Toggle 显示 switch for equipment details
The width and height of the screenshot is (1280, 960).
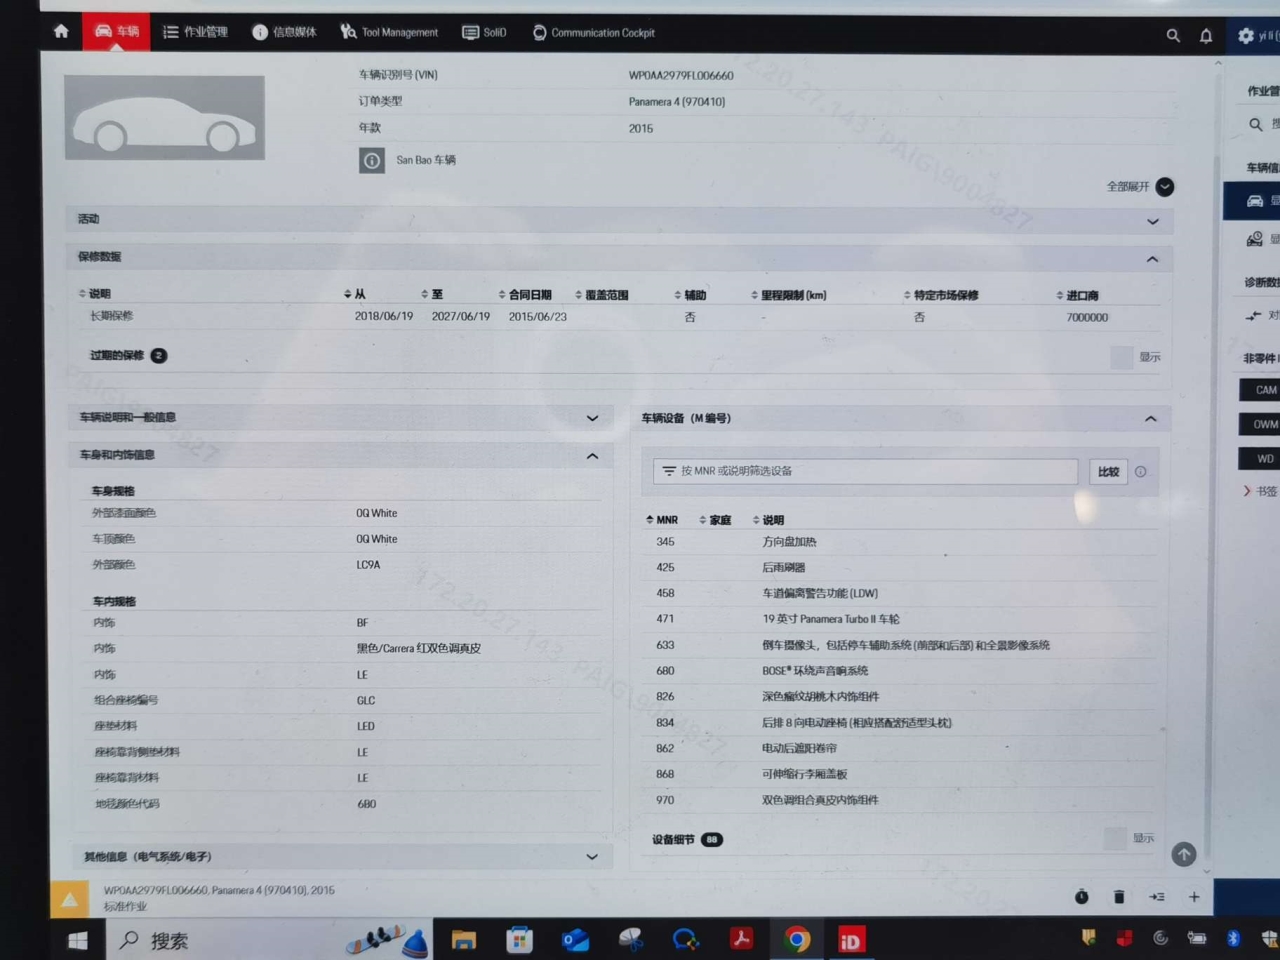[1115, 838]
